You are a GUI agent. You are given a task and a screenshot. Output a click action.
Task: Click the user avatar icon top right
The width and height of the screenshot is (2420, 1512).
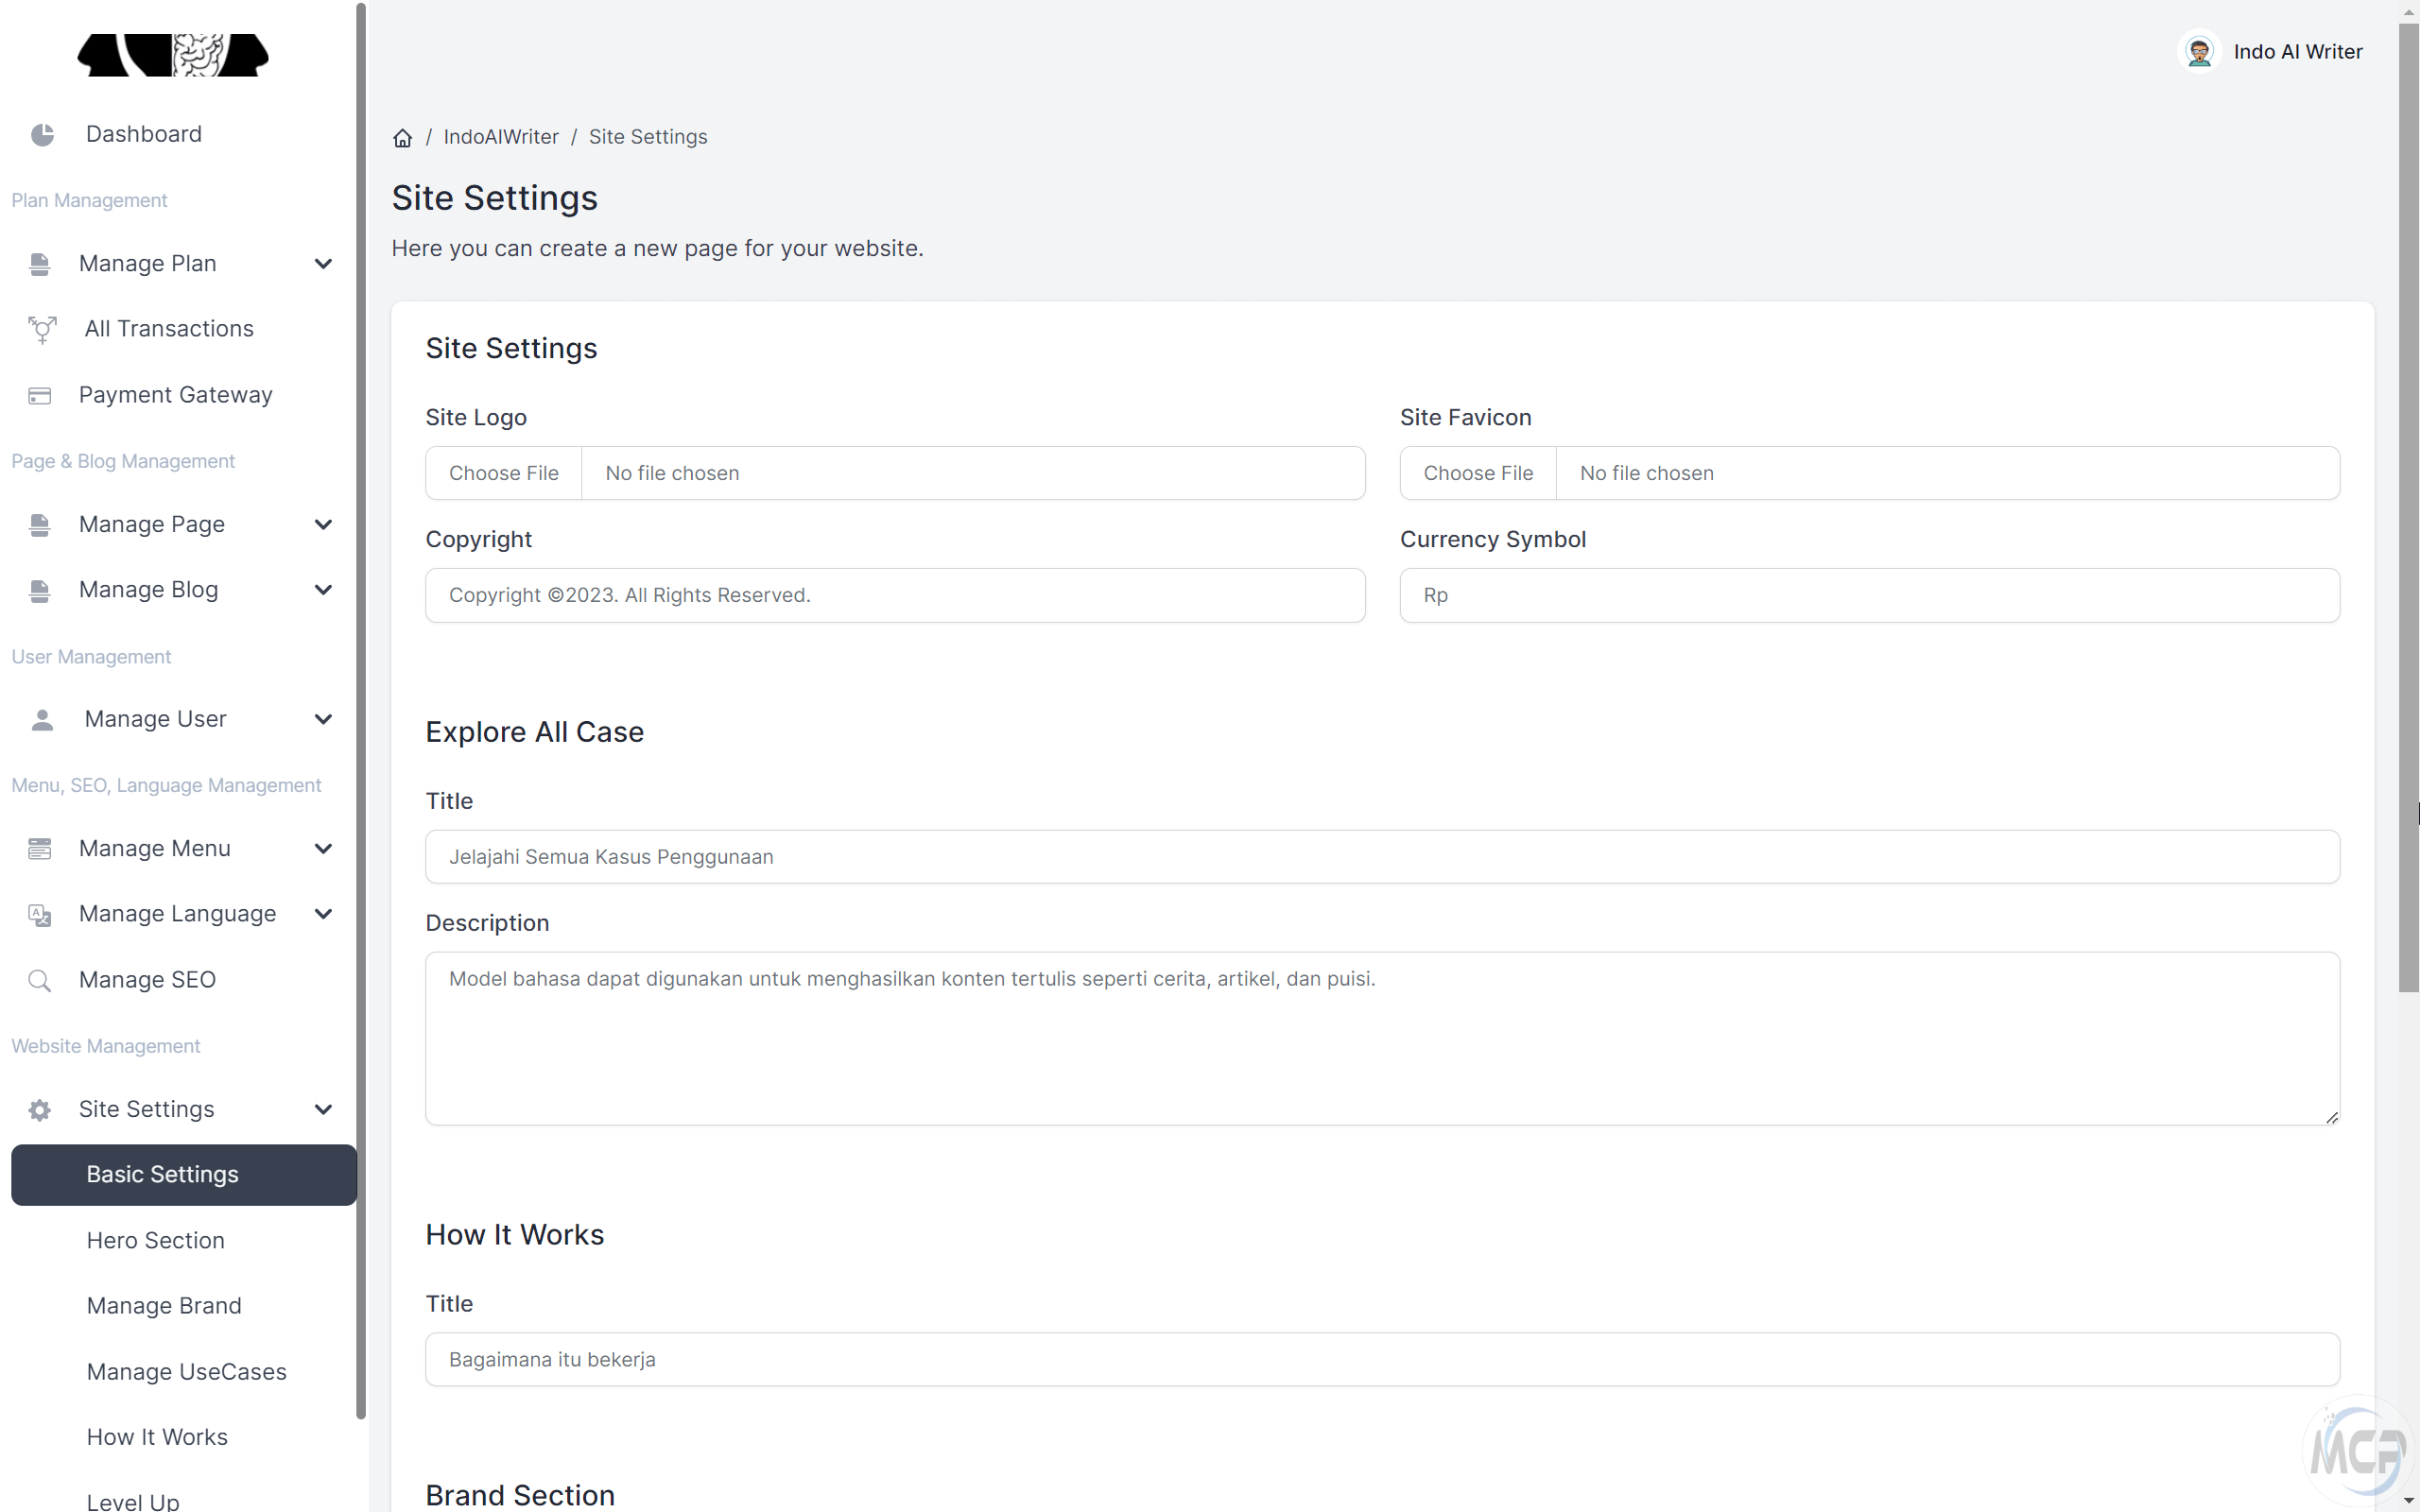click(2199, 52)
